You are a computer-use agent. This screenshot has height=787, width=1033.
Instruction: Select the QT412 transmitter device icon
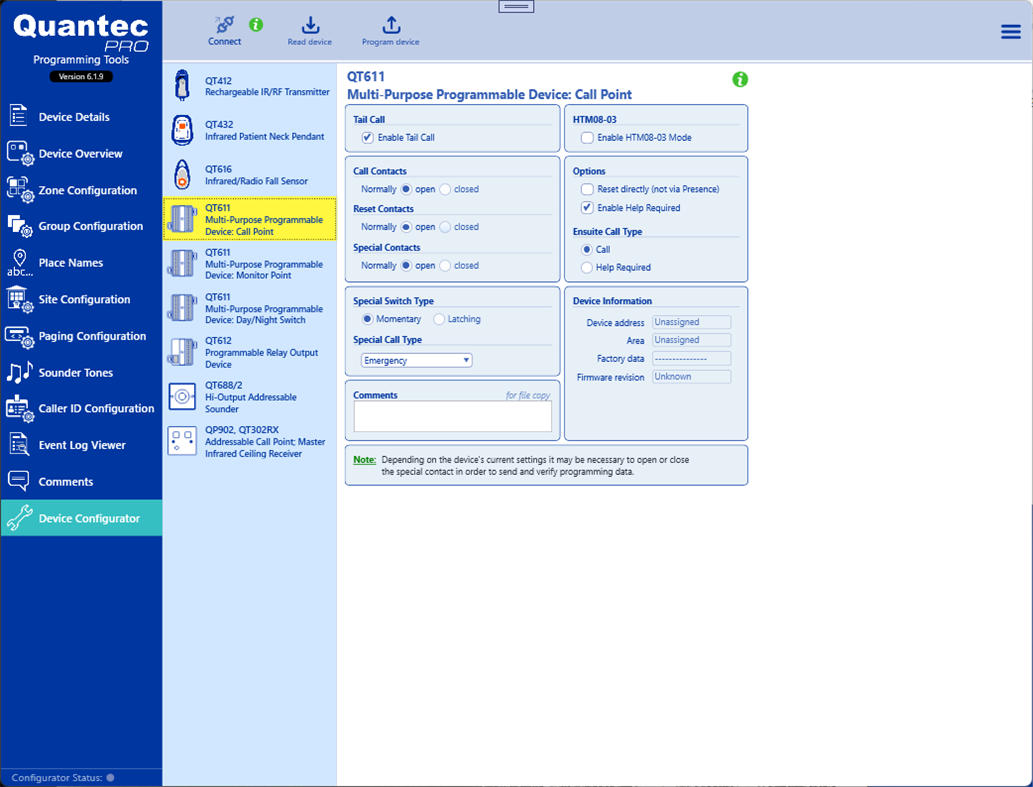[182, 86]
